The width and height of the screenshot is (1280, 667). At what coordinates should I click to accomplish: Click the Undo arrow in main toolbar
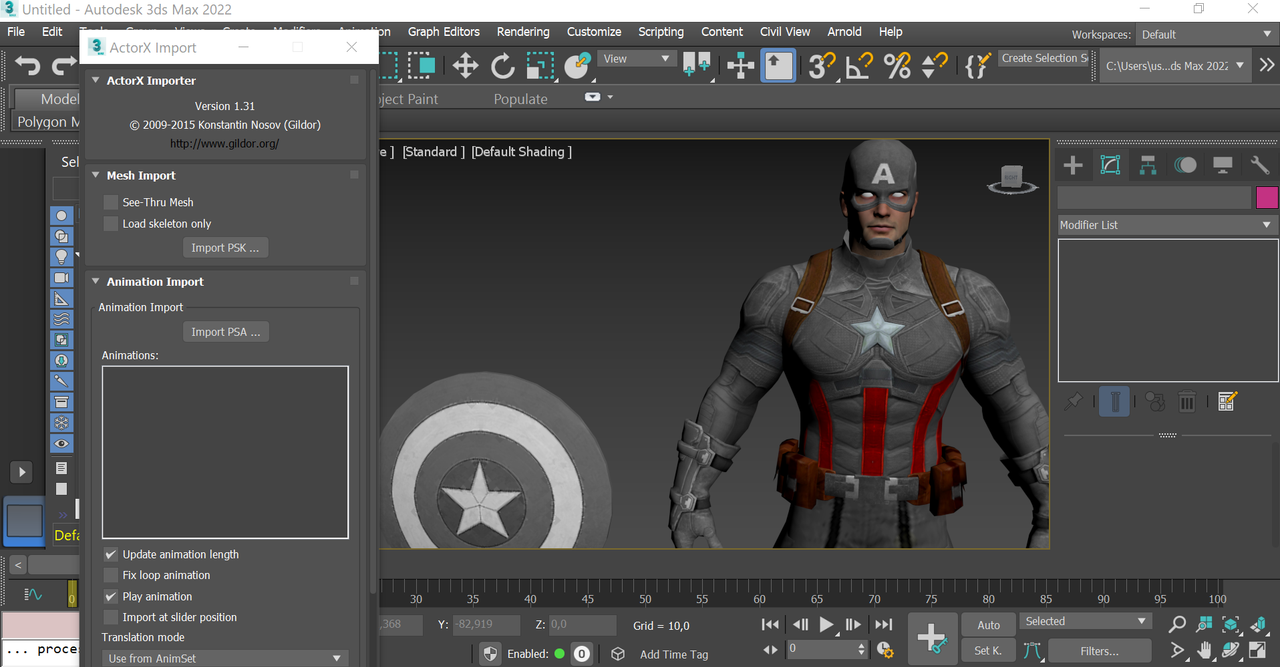(x=28, y=66)
